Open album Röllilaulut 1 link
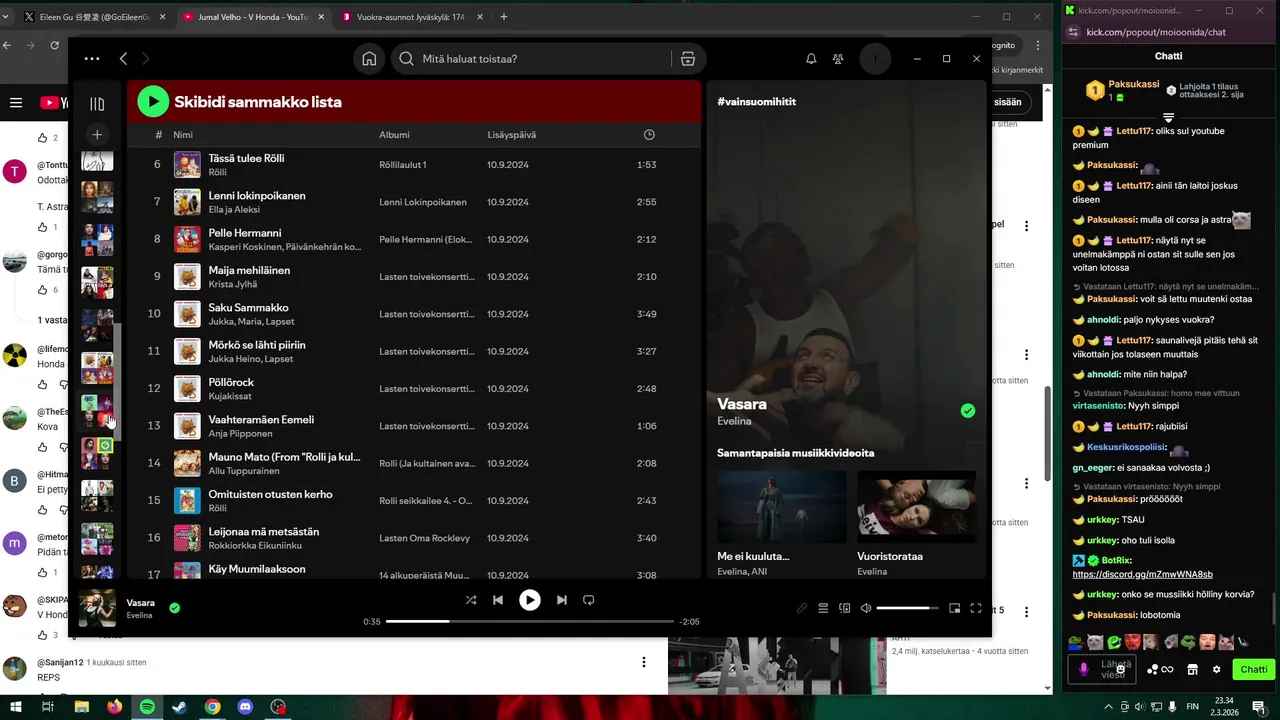 403,165
